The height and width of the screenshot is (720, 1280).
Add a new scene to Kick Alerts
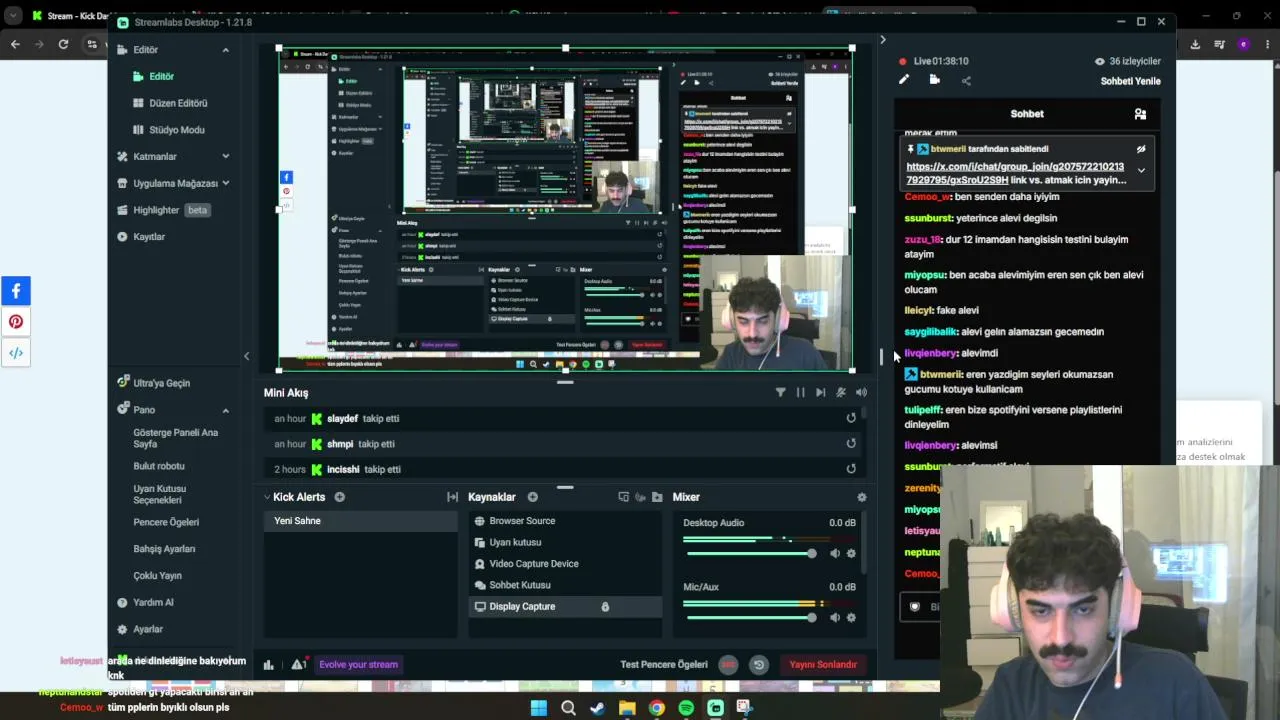pyautogui.click(x=340, y=497)
